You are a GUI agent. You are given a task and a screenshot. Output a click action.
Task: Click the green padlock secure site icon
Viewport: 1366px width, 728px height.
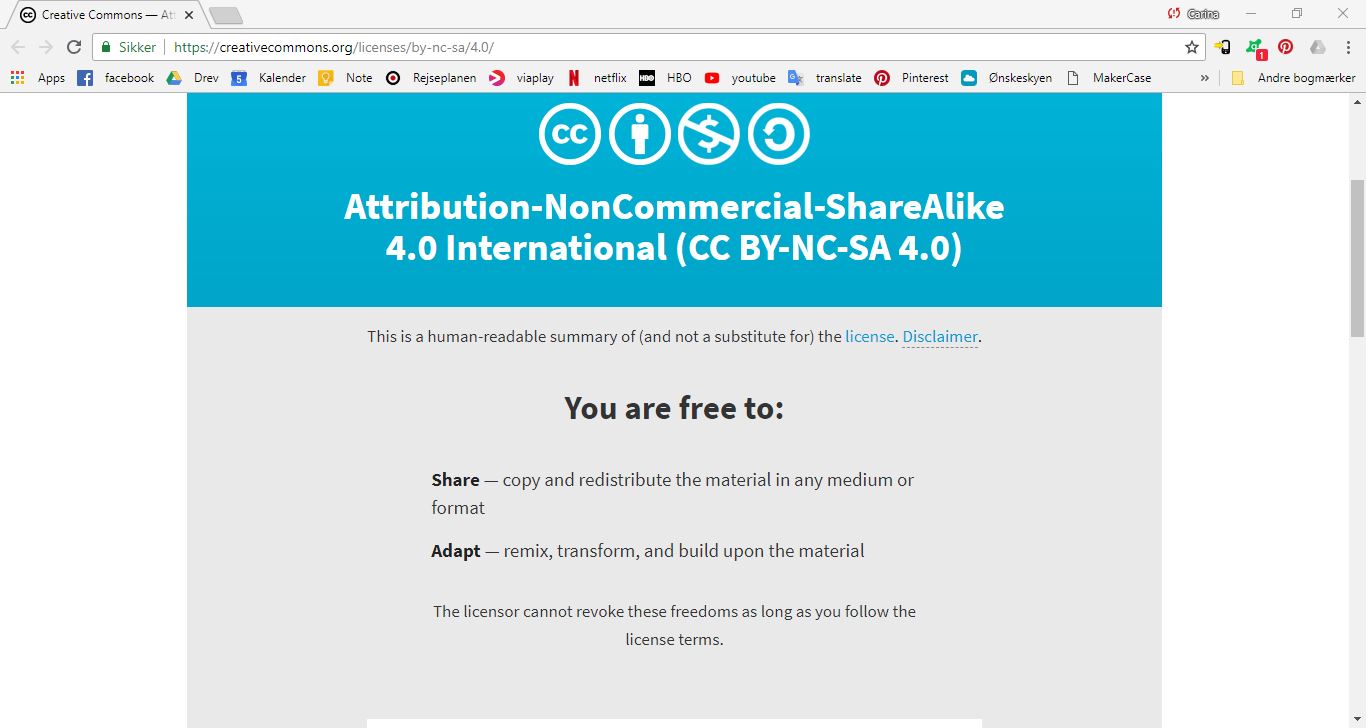(x=106, y=47)
